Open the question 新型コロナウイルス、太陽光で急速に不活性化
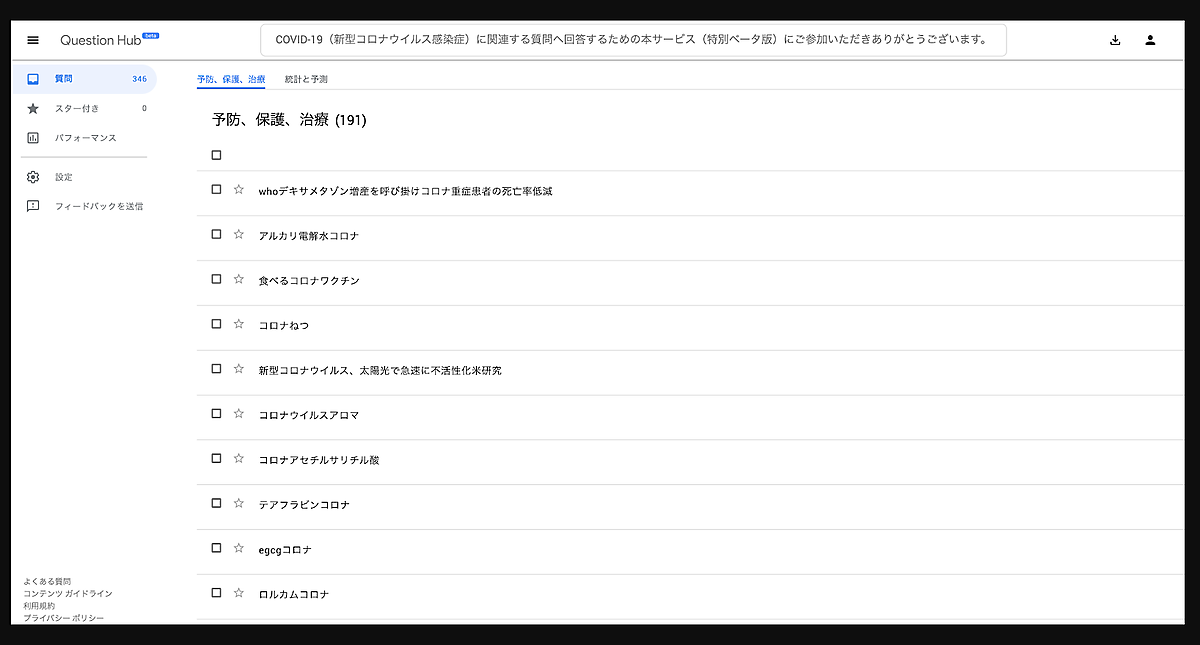Screen dimensions: 1200x645 (380, 370)
